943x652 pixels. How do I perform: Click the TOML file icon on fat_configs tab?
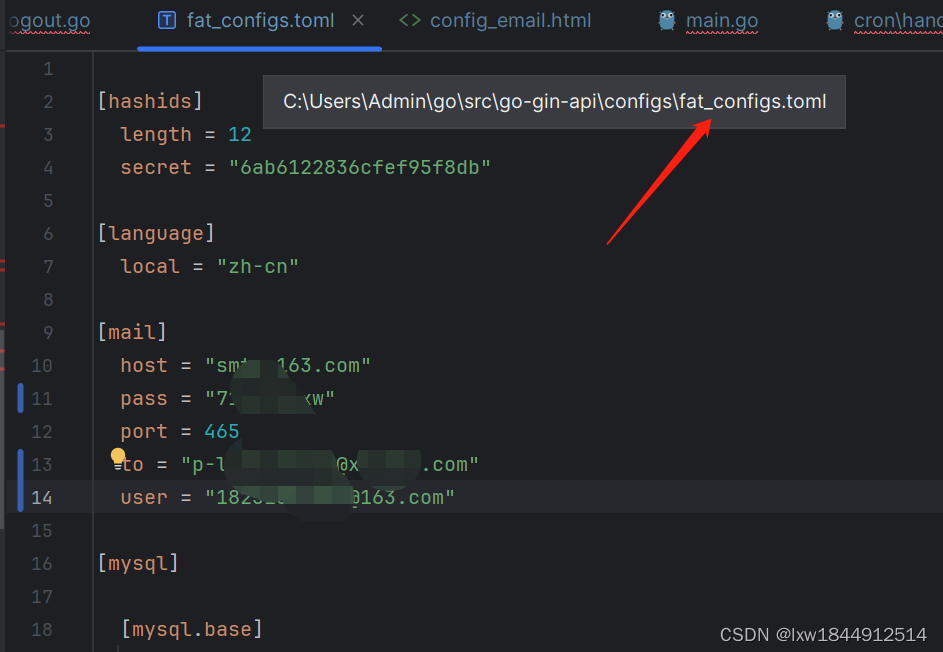pyautogui.click(x=167, y=20)
